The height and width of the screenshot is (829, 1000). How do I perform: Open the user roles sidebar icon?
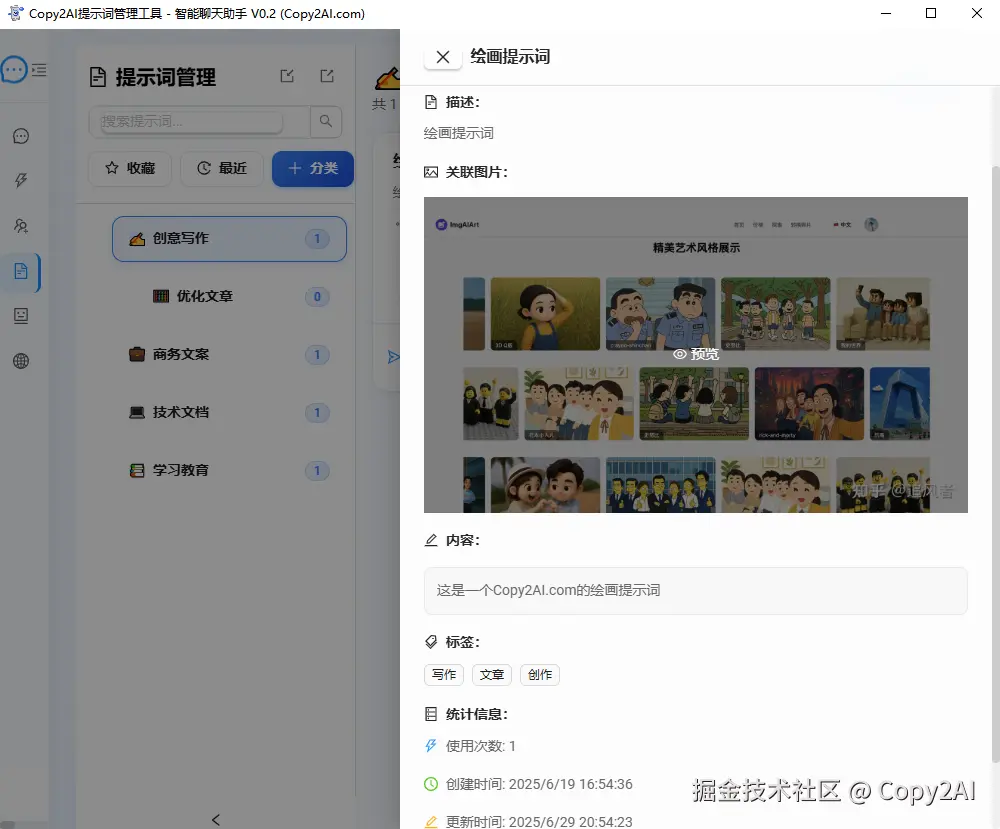pyautogui.click(x=21, y=226)
